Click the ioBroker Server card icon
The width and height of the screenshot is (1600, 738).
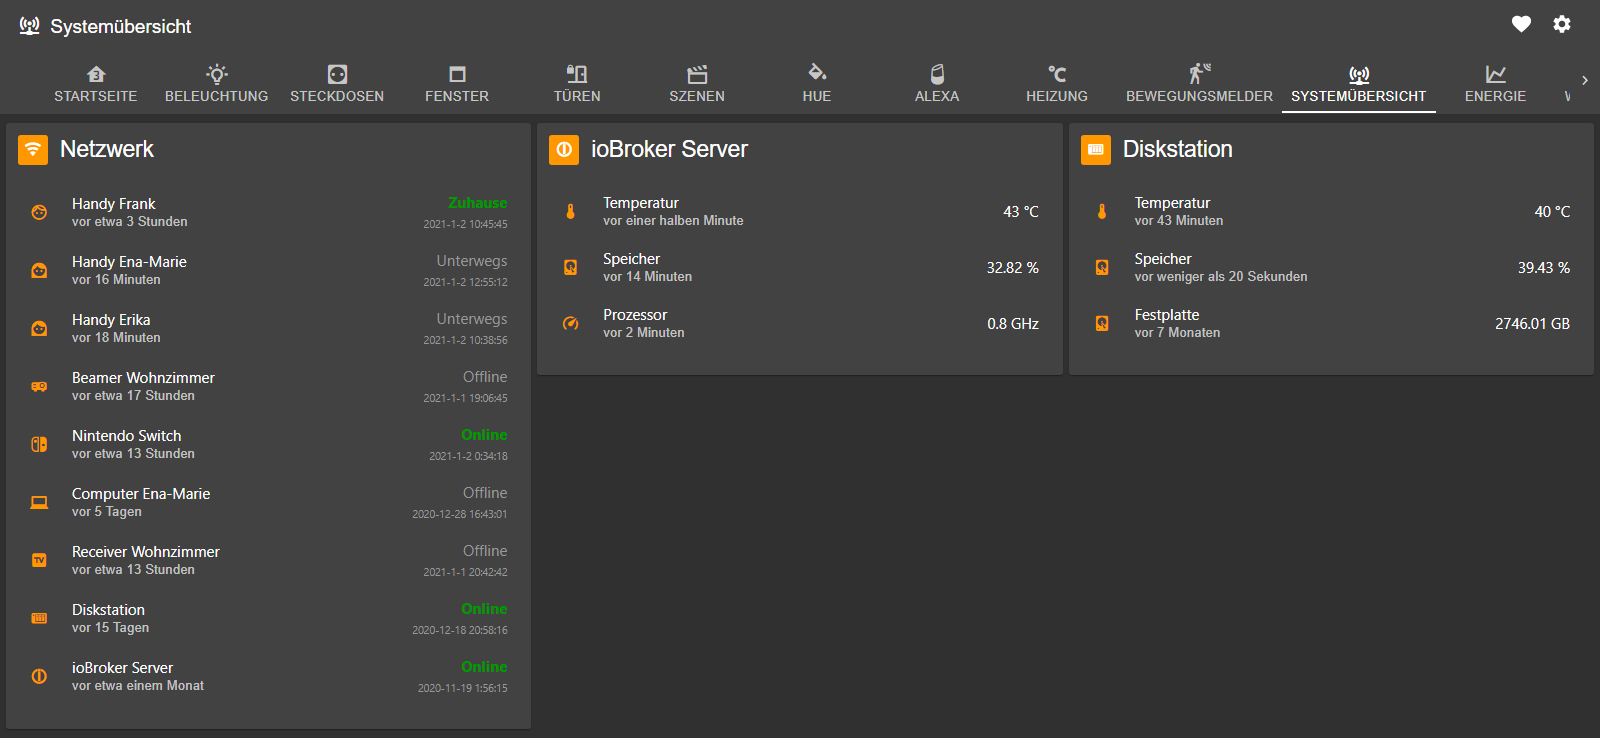click(564, 149)
